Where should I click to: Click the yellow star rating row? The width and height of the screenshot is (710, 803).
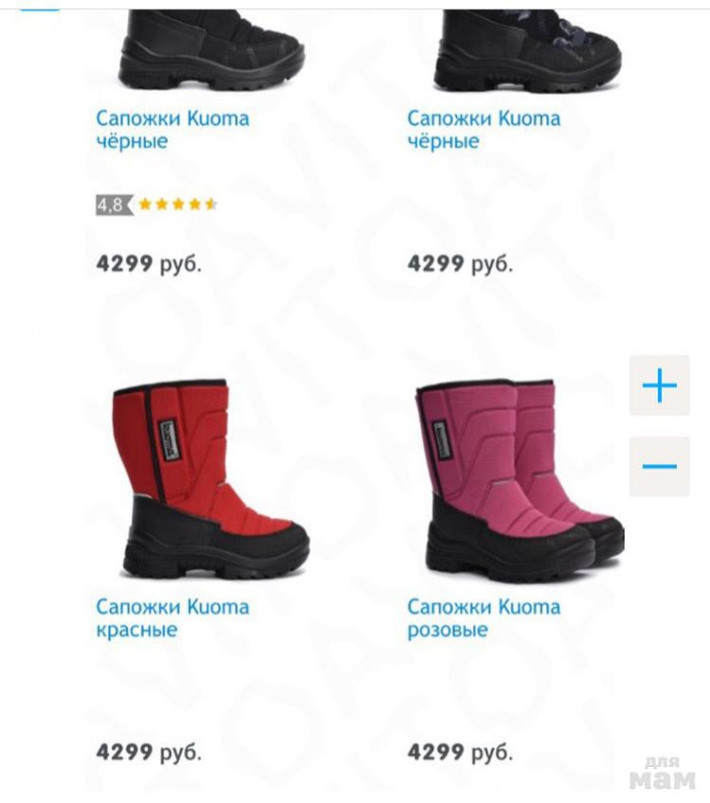178,205
